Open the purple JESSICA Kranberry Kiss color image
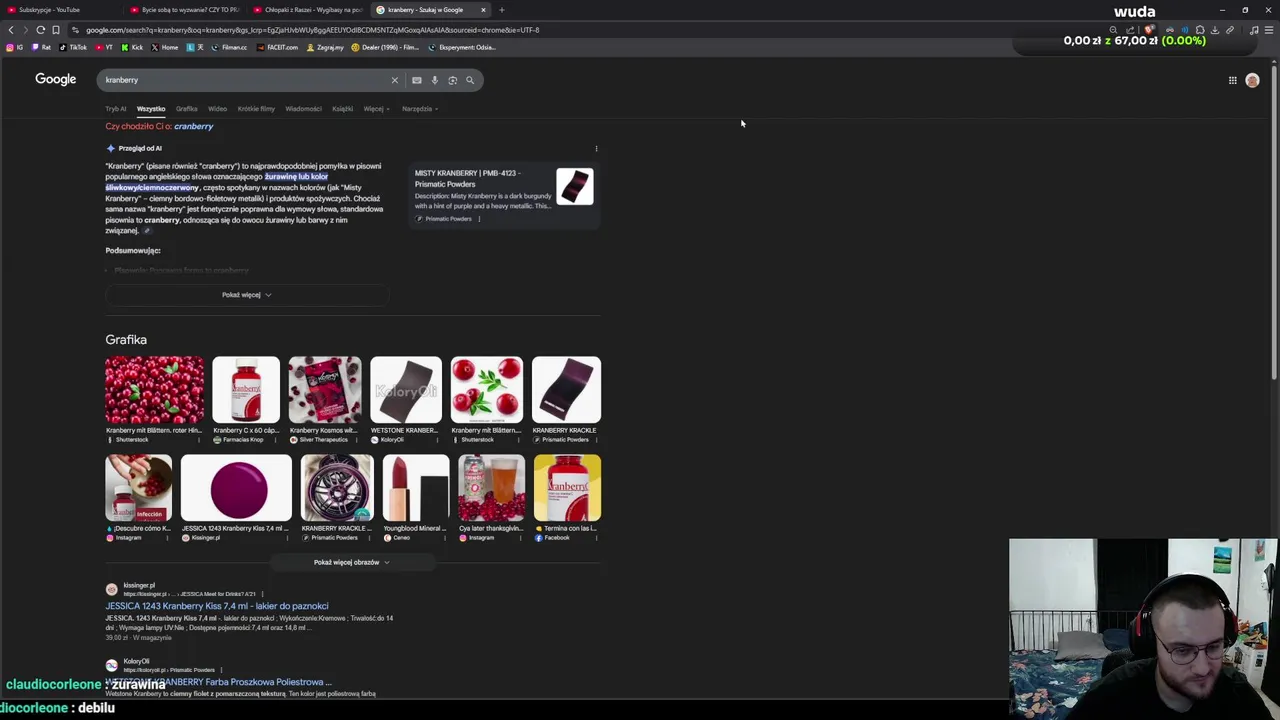This screenshot has width=1280, height=720. (x=237, y=488)
